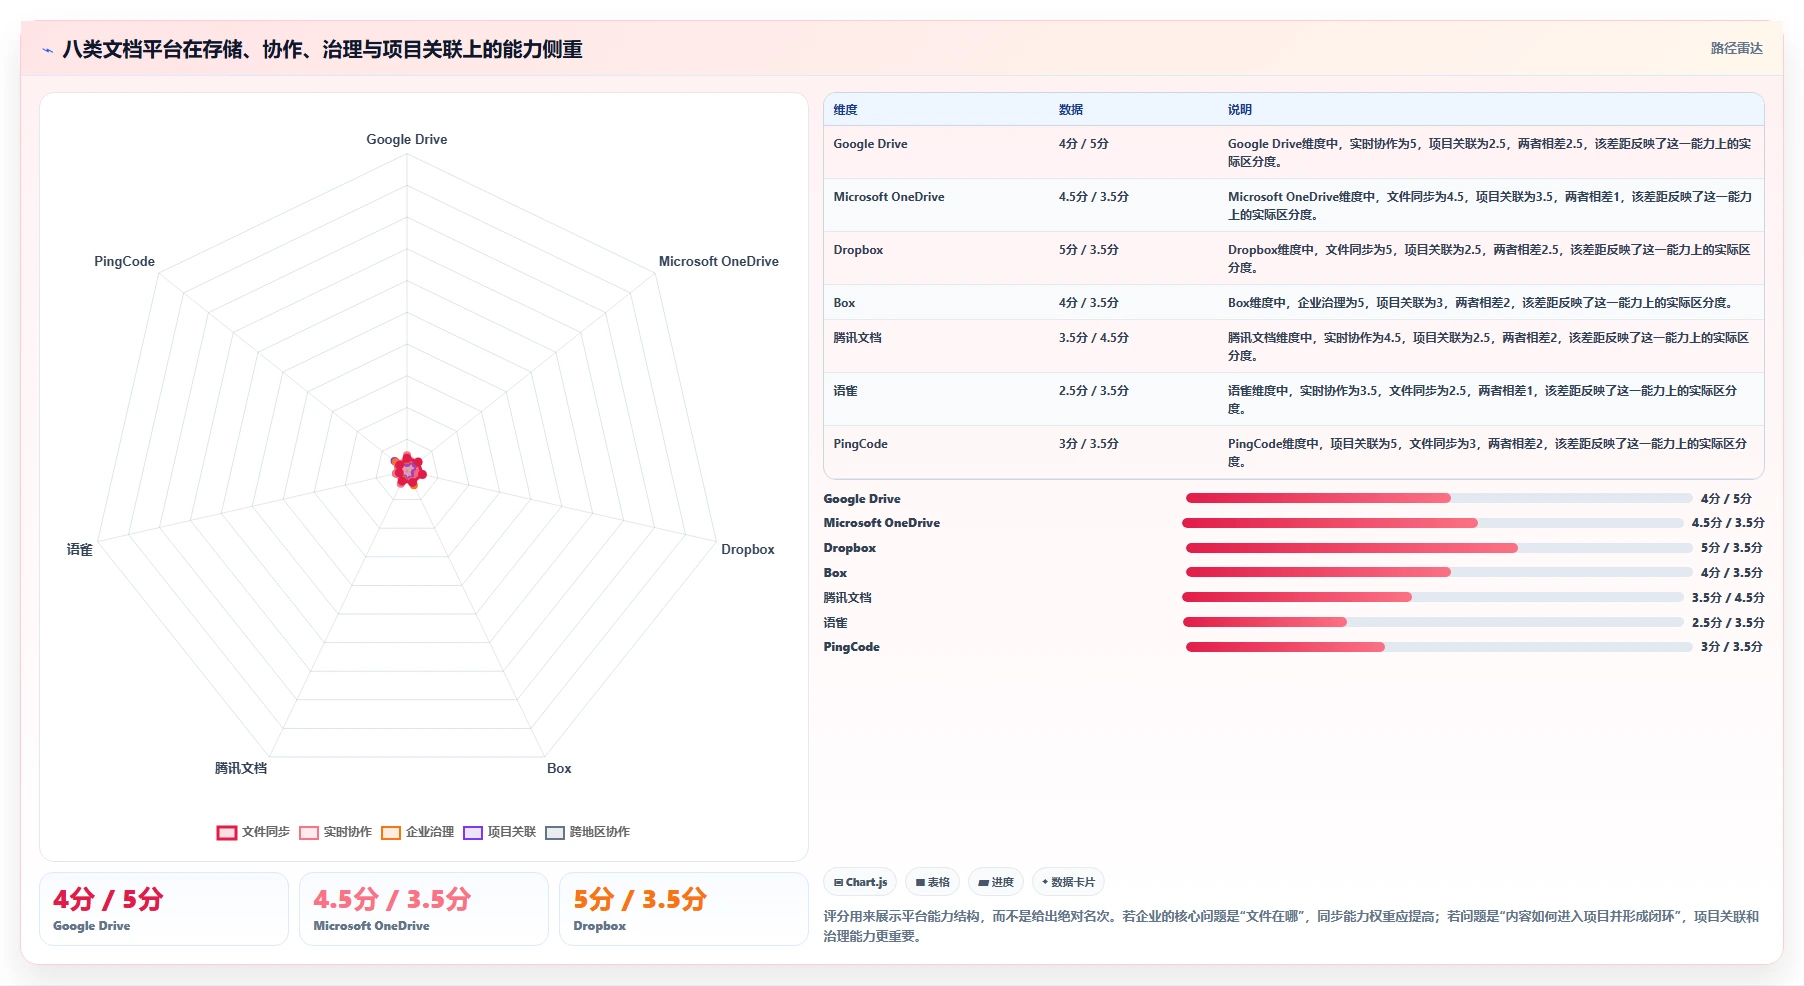
Task: Click the 数据 column header
Action: [x=1071, y=110]
